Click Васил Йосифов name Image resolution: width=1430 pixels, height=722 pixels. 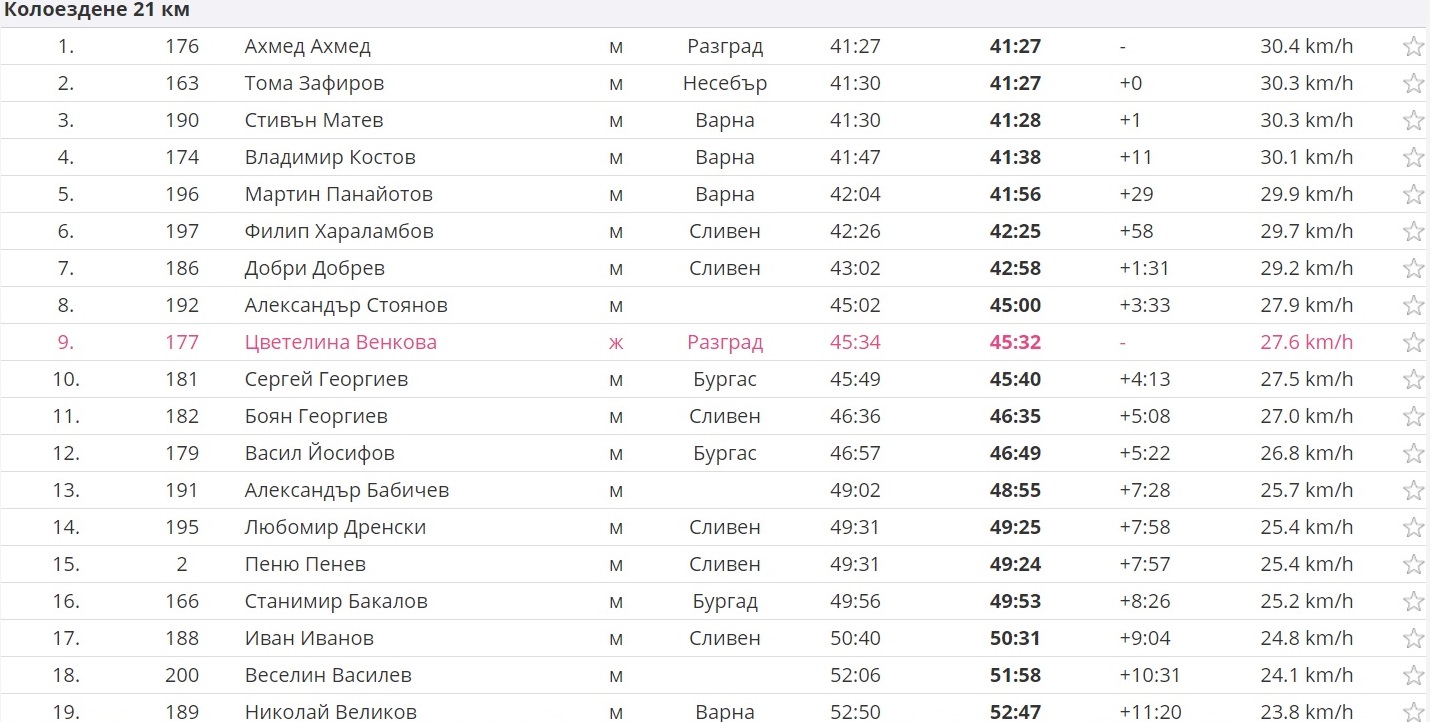(319, 453)
